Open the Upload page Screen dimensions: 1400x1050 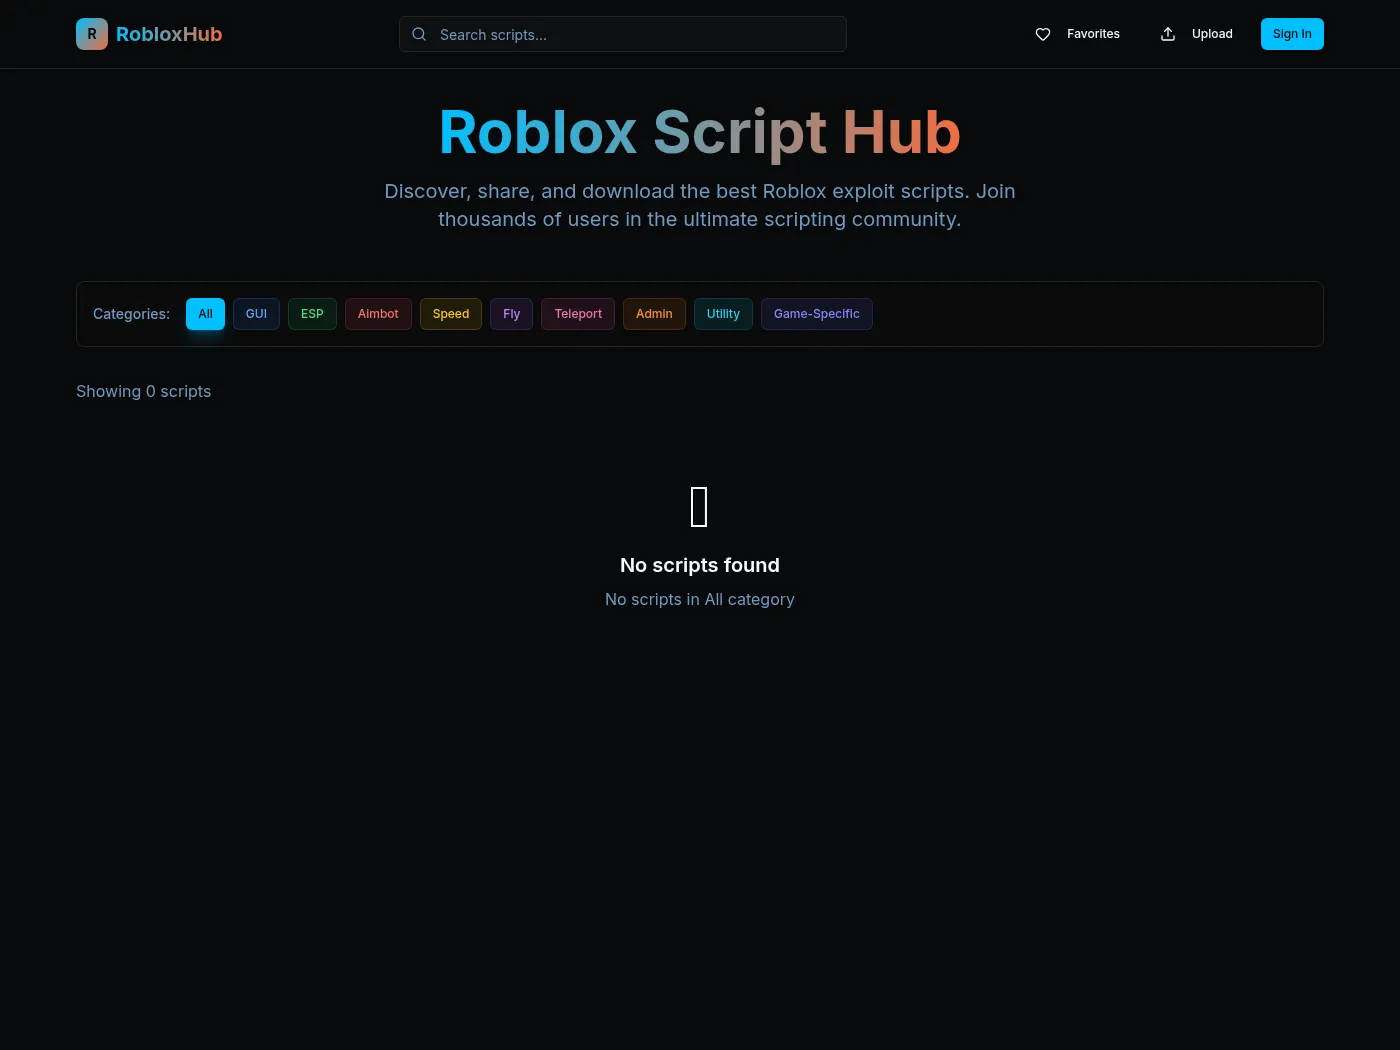pyautogui.click(x=1196, y=34)
